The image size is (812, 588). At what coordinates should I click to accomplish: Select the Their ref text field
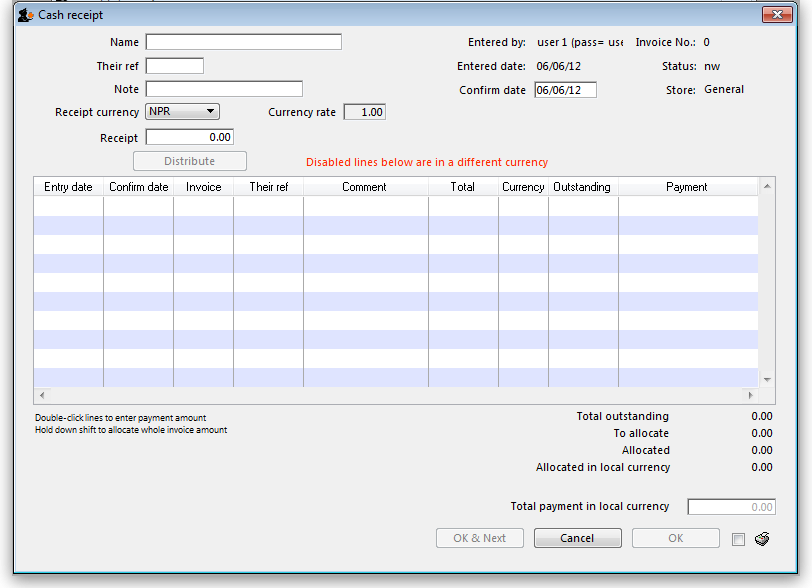pyautogui.click(x=175, y=66)
